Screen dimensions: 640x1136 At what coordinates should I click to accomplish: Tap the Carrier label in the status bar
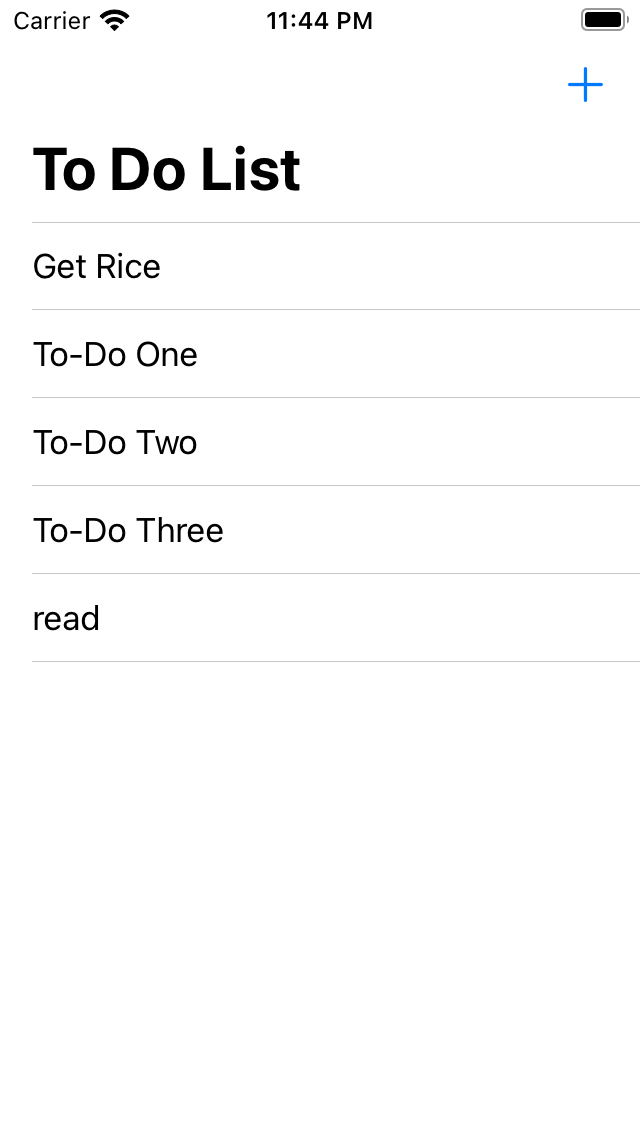[x=51, y=21]
